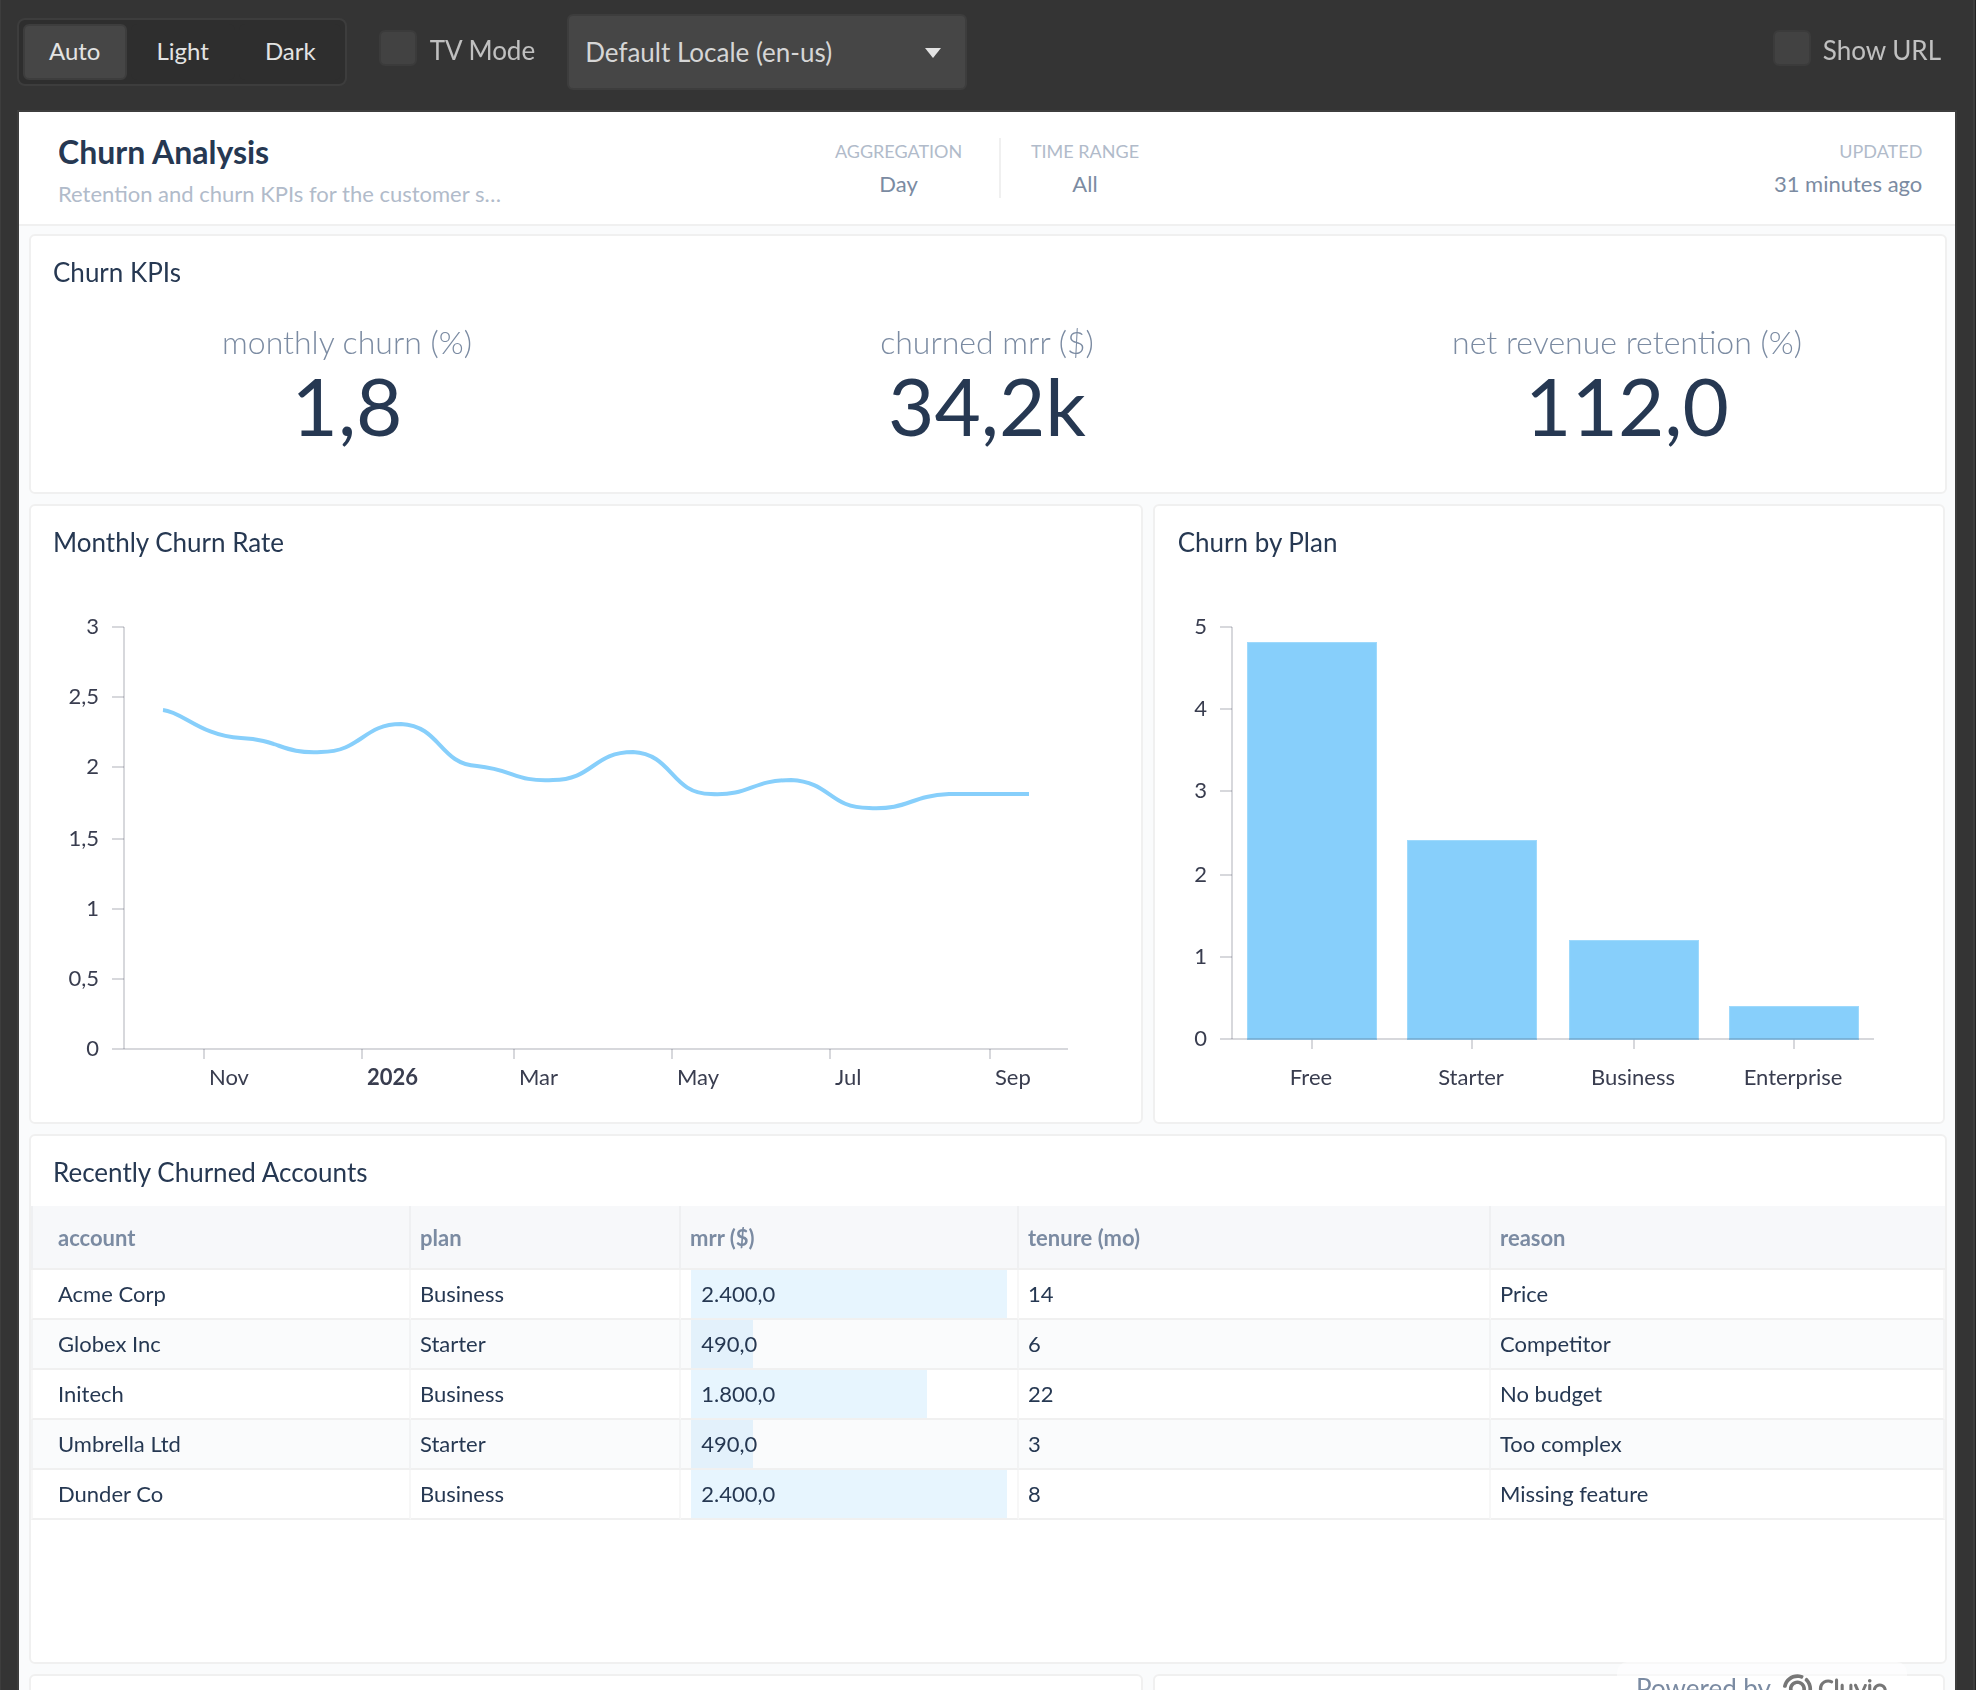Click Umbrella Ltd's 490,0 mrr cell
Image resolution: width=1976 pixels, height=1690 pixels.
(849, 1444)
